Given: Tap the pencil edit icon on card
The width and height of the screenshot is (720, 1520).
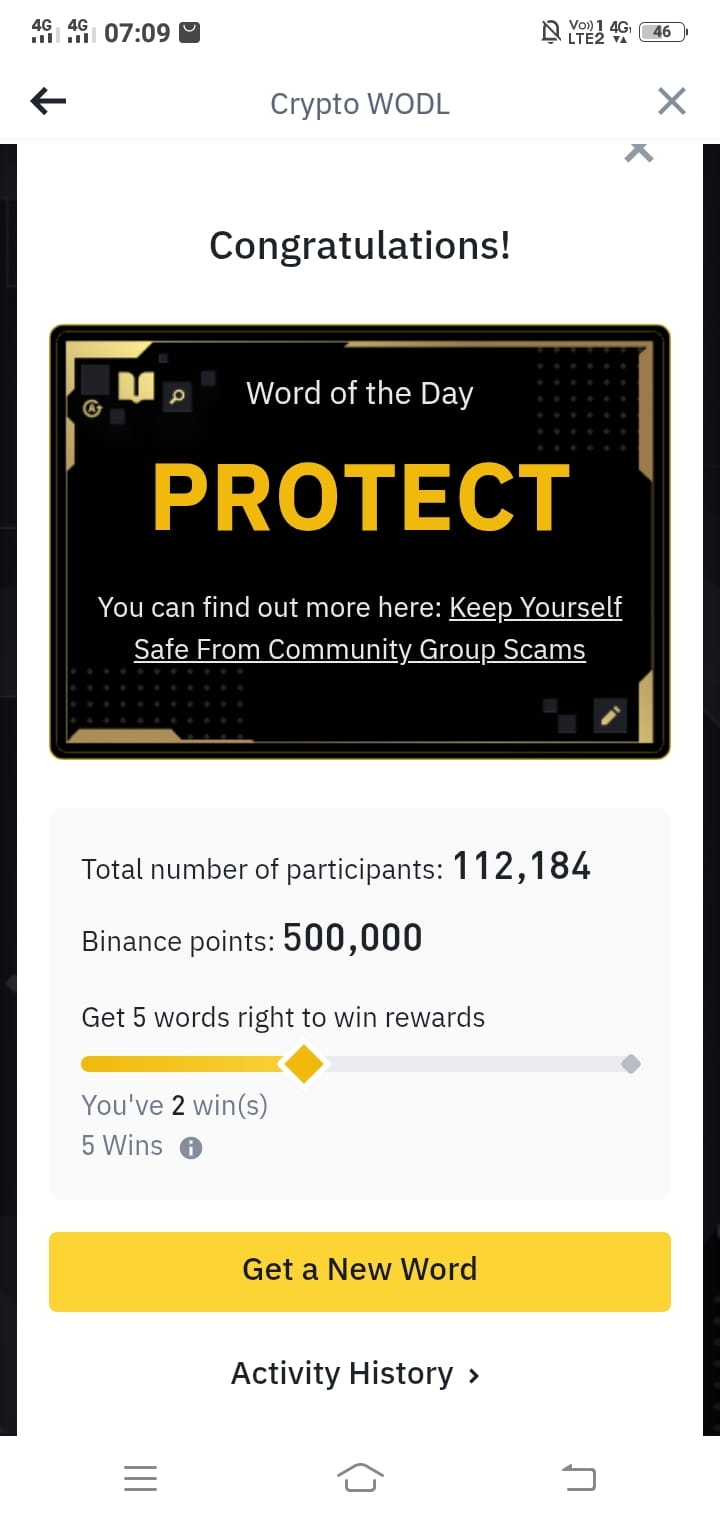Looking at the screenshot, I should 610,715.
